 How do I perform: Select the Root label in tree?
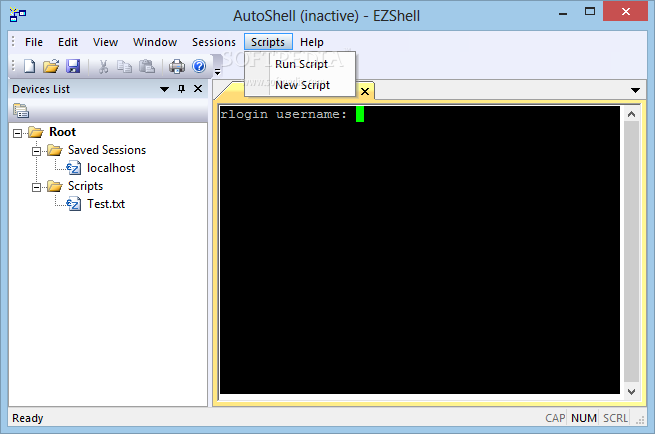[x=62, y=132]
